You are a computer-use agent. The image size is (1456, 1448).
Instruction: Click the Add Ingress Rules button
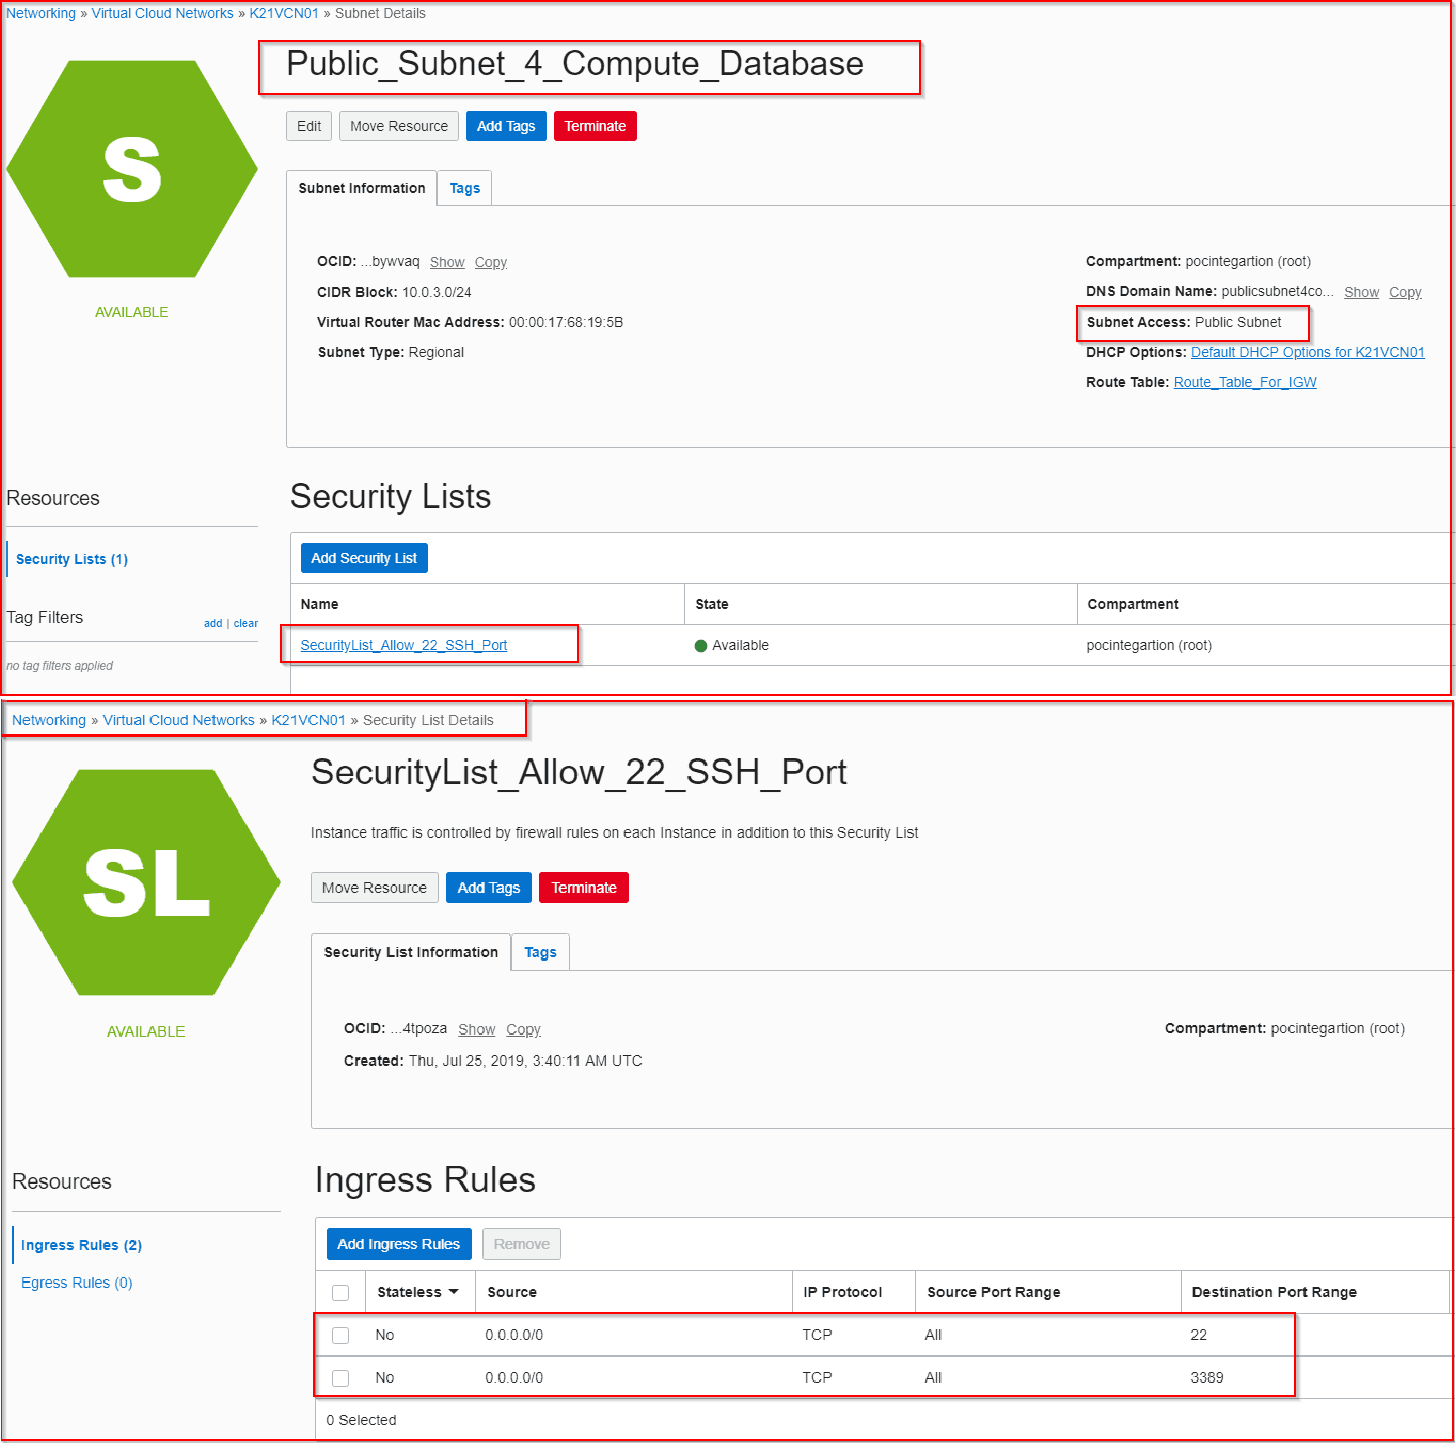pyautogui.click(x=398, y=1243)
